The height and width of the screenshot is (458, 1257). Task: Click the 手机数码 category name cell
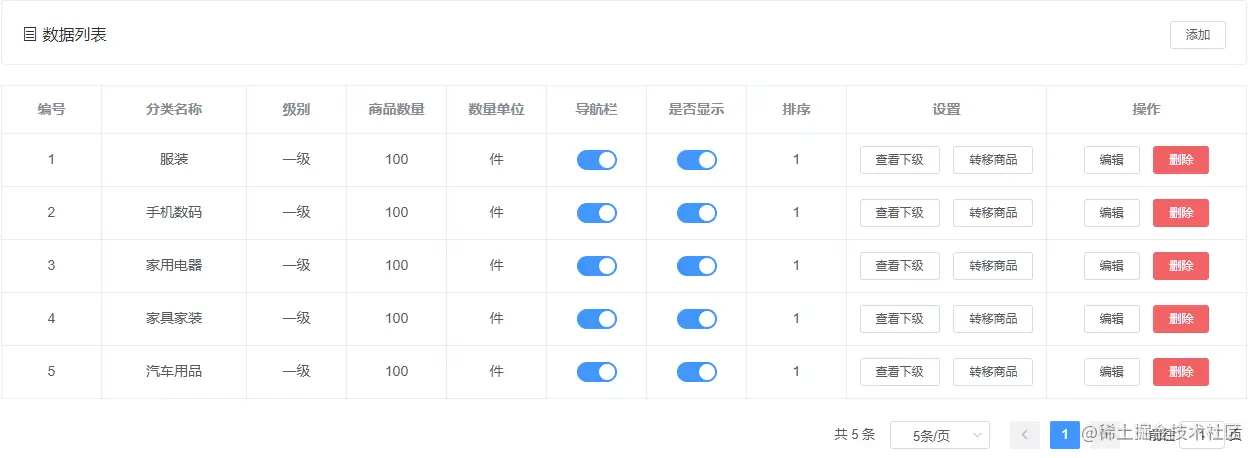[174, 213]
